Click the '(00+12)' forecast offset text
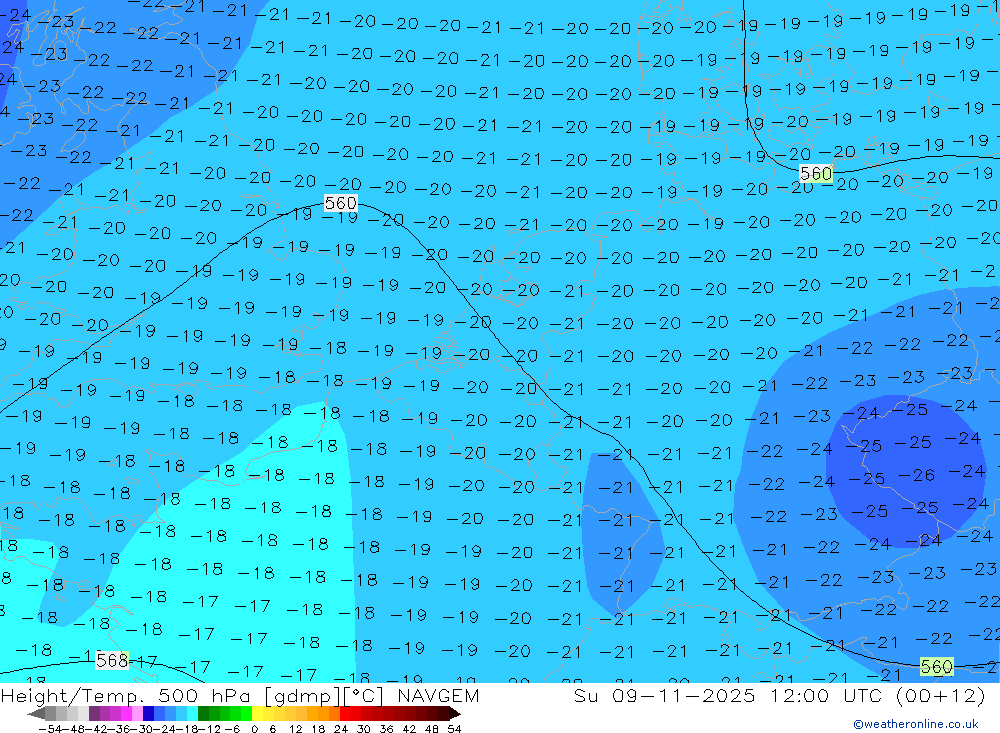This screenshot has height=733, width=1000. tap(941, 695)
